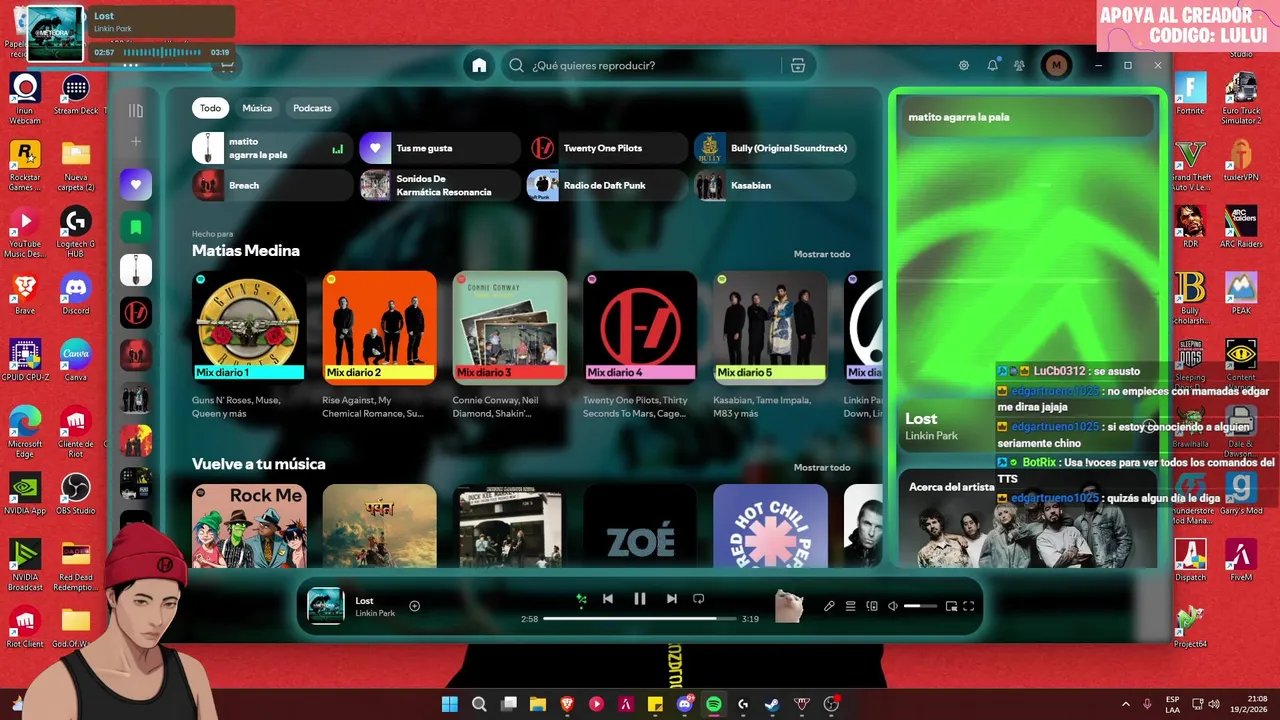Open Fortnite desktop shortcut
Screen dimensions: 1280x720
tap(1190, 95)
